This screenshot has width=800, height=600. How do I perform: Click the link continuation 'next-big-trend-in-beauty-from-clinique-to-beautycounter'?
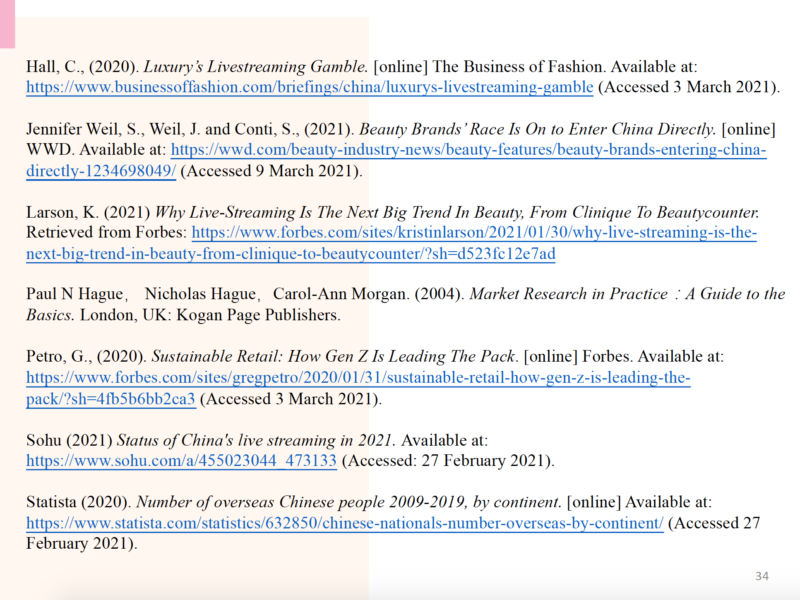[222, 254]
